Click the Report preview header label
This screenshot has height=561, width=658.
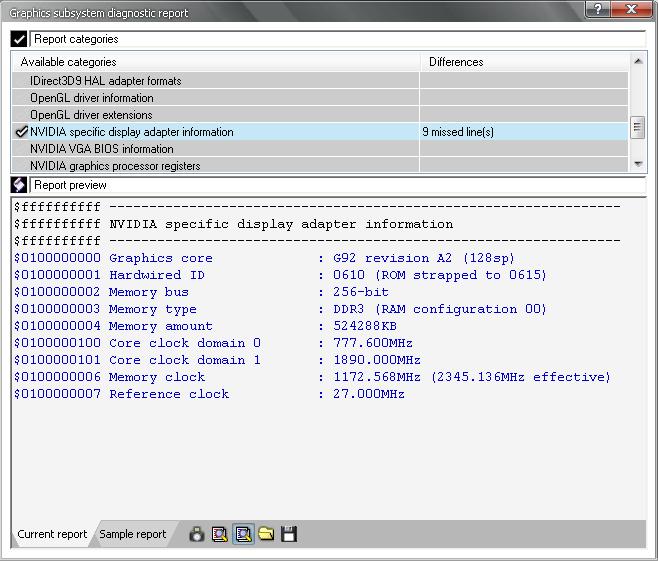point(70,185)
